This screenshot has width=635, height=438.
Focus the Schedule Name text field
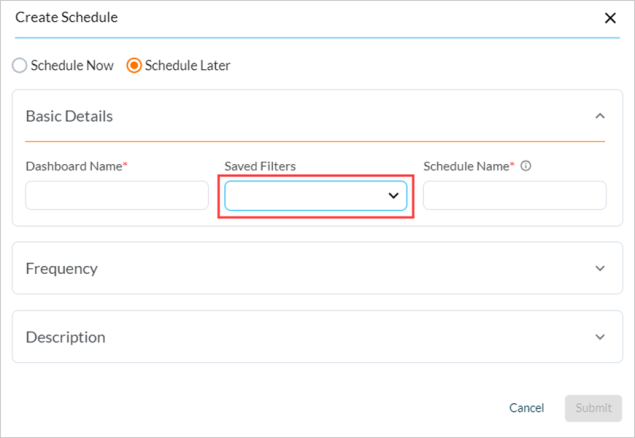[514, 196]
